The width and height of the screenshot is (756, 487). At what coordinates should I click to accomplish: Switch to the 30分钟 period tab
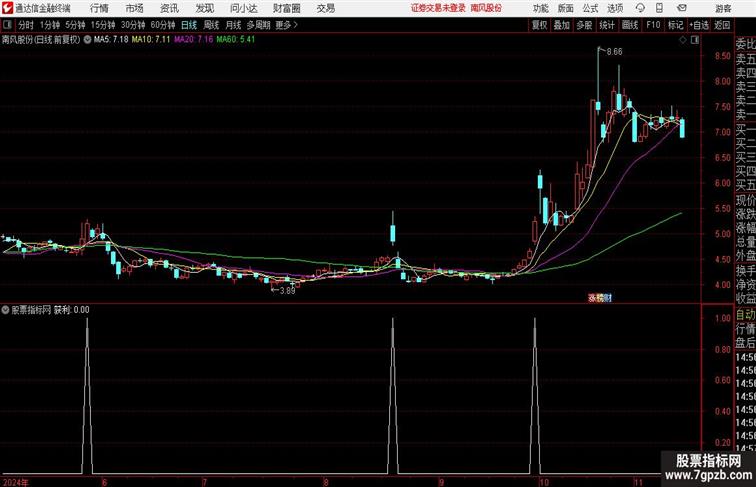pyautogui.click(x=133, y=25)
